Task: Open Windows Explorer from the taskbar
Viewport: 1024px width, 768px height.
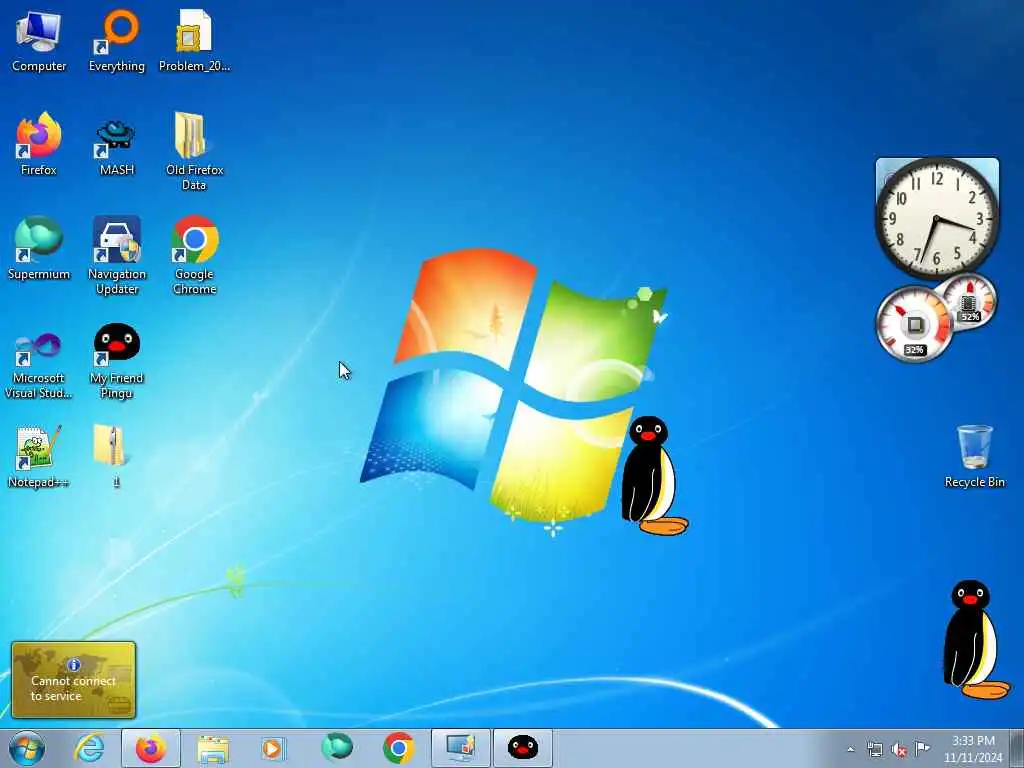Action: (213, 748)
